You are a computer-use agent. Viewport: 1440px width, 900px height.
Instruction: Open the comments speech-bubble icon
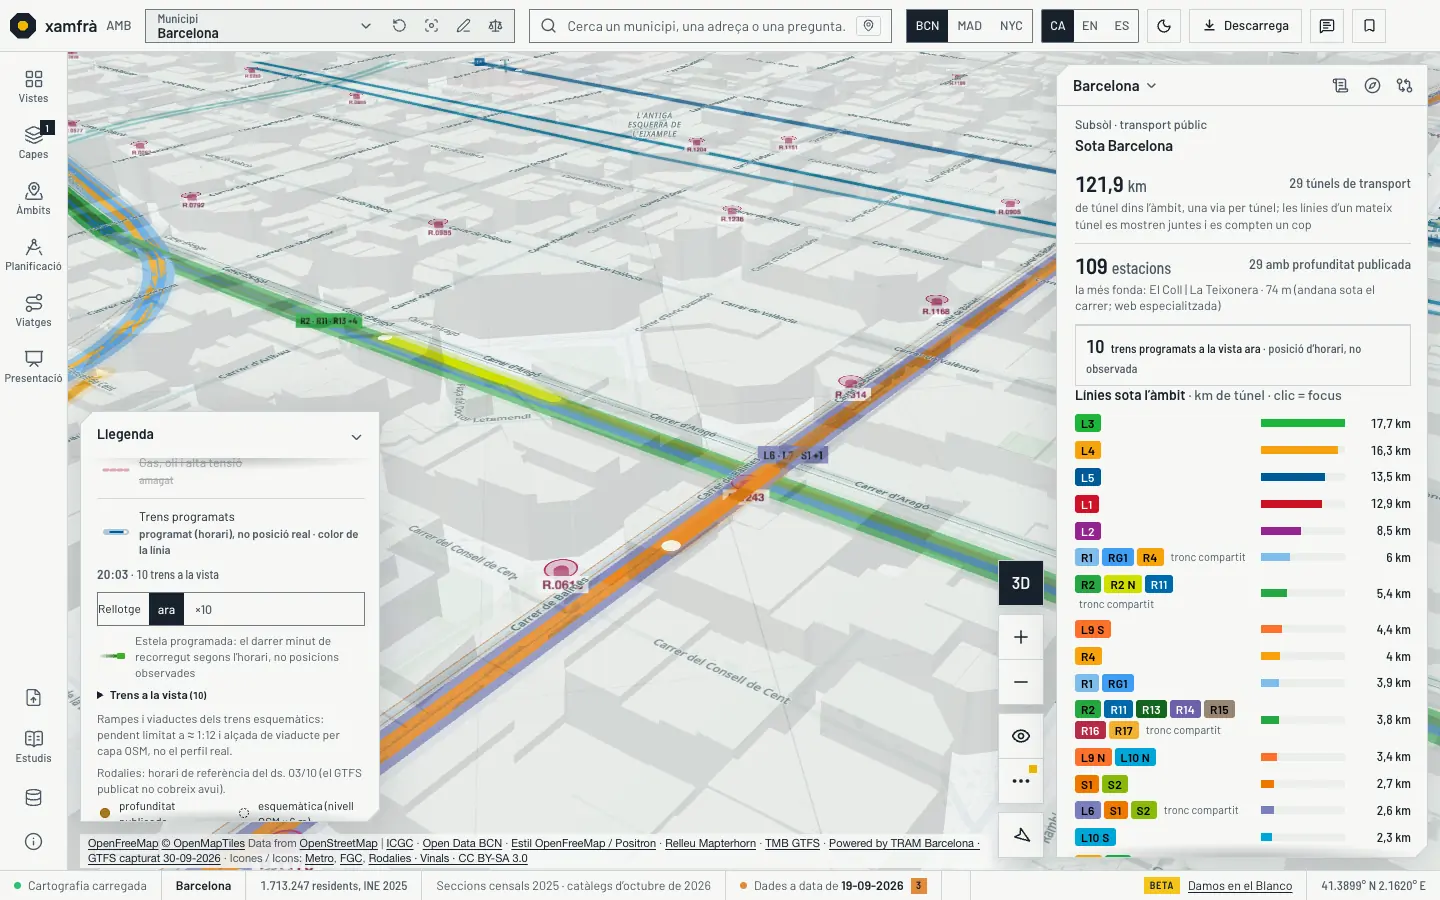coord(1327,26)
